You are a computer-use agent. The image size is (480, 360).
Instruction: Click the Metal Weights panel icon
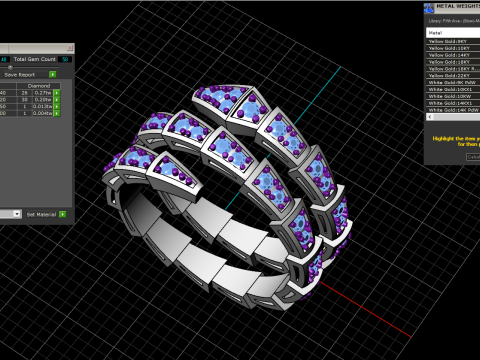click(x=429, y=8)
